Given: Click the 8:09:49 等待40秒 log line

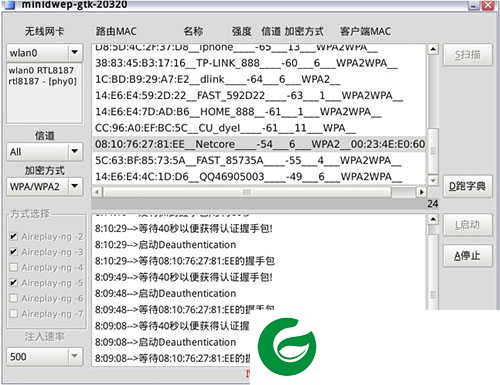Looking at the screenshot, I should point(184,277).
